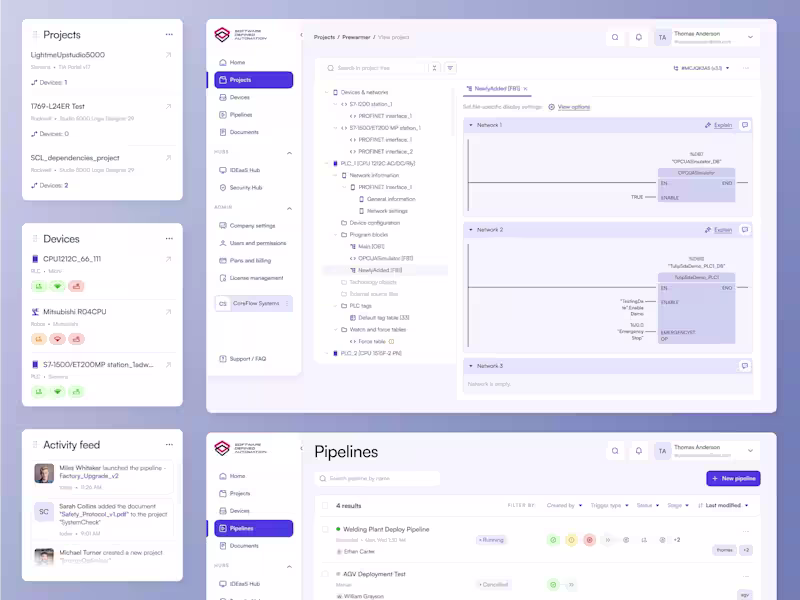This screenshot has height=600, width=800.
Task: Click the collapse-all icon beside the project tree search
Action: (434, 68)
